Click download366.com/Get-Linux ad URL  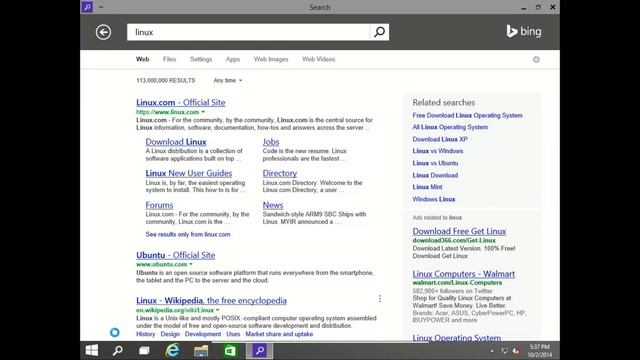click(454, 240)
